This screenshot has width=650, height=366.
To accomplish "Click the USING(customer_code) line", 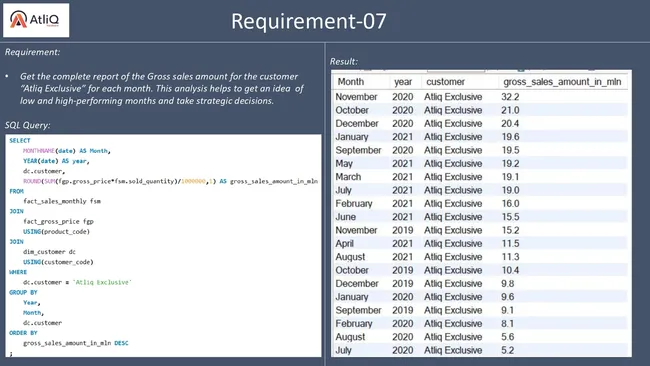I will tap(58, 262).
